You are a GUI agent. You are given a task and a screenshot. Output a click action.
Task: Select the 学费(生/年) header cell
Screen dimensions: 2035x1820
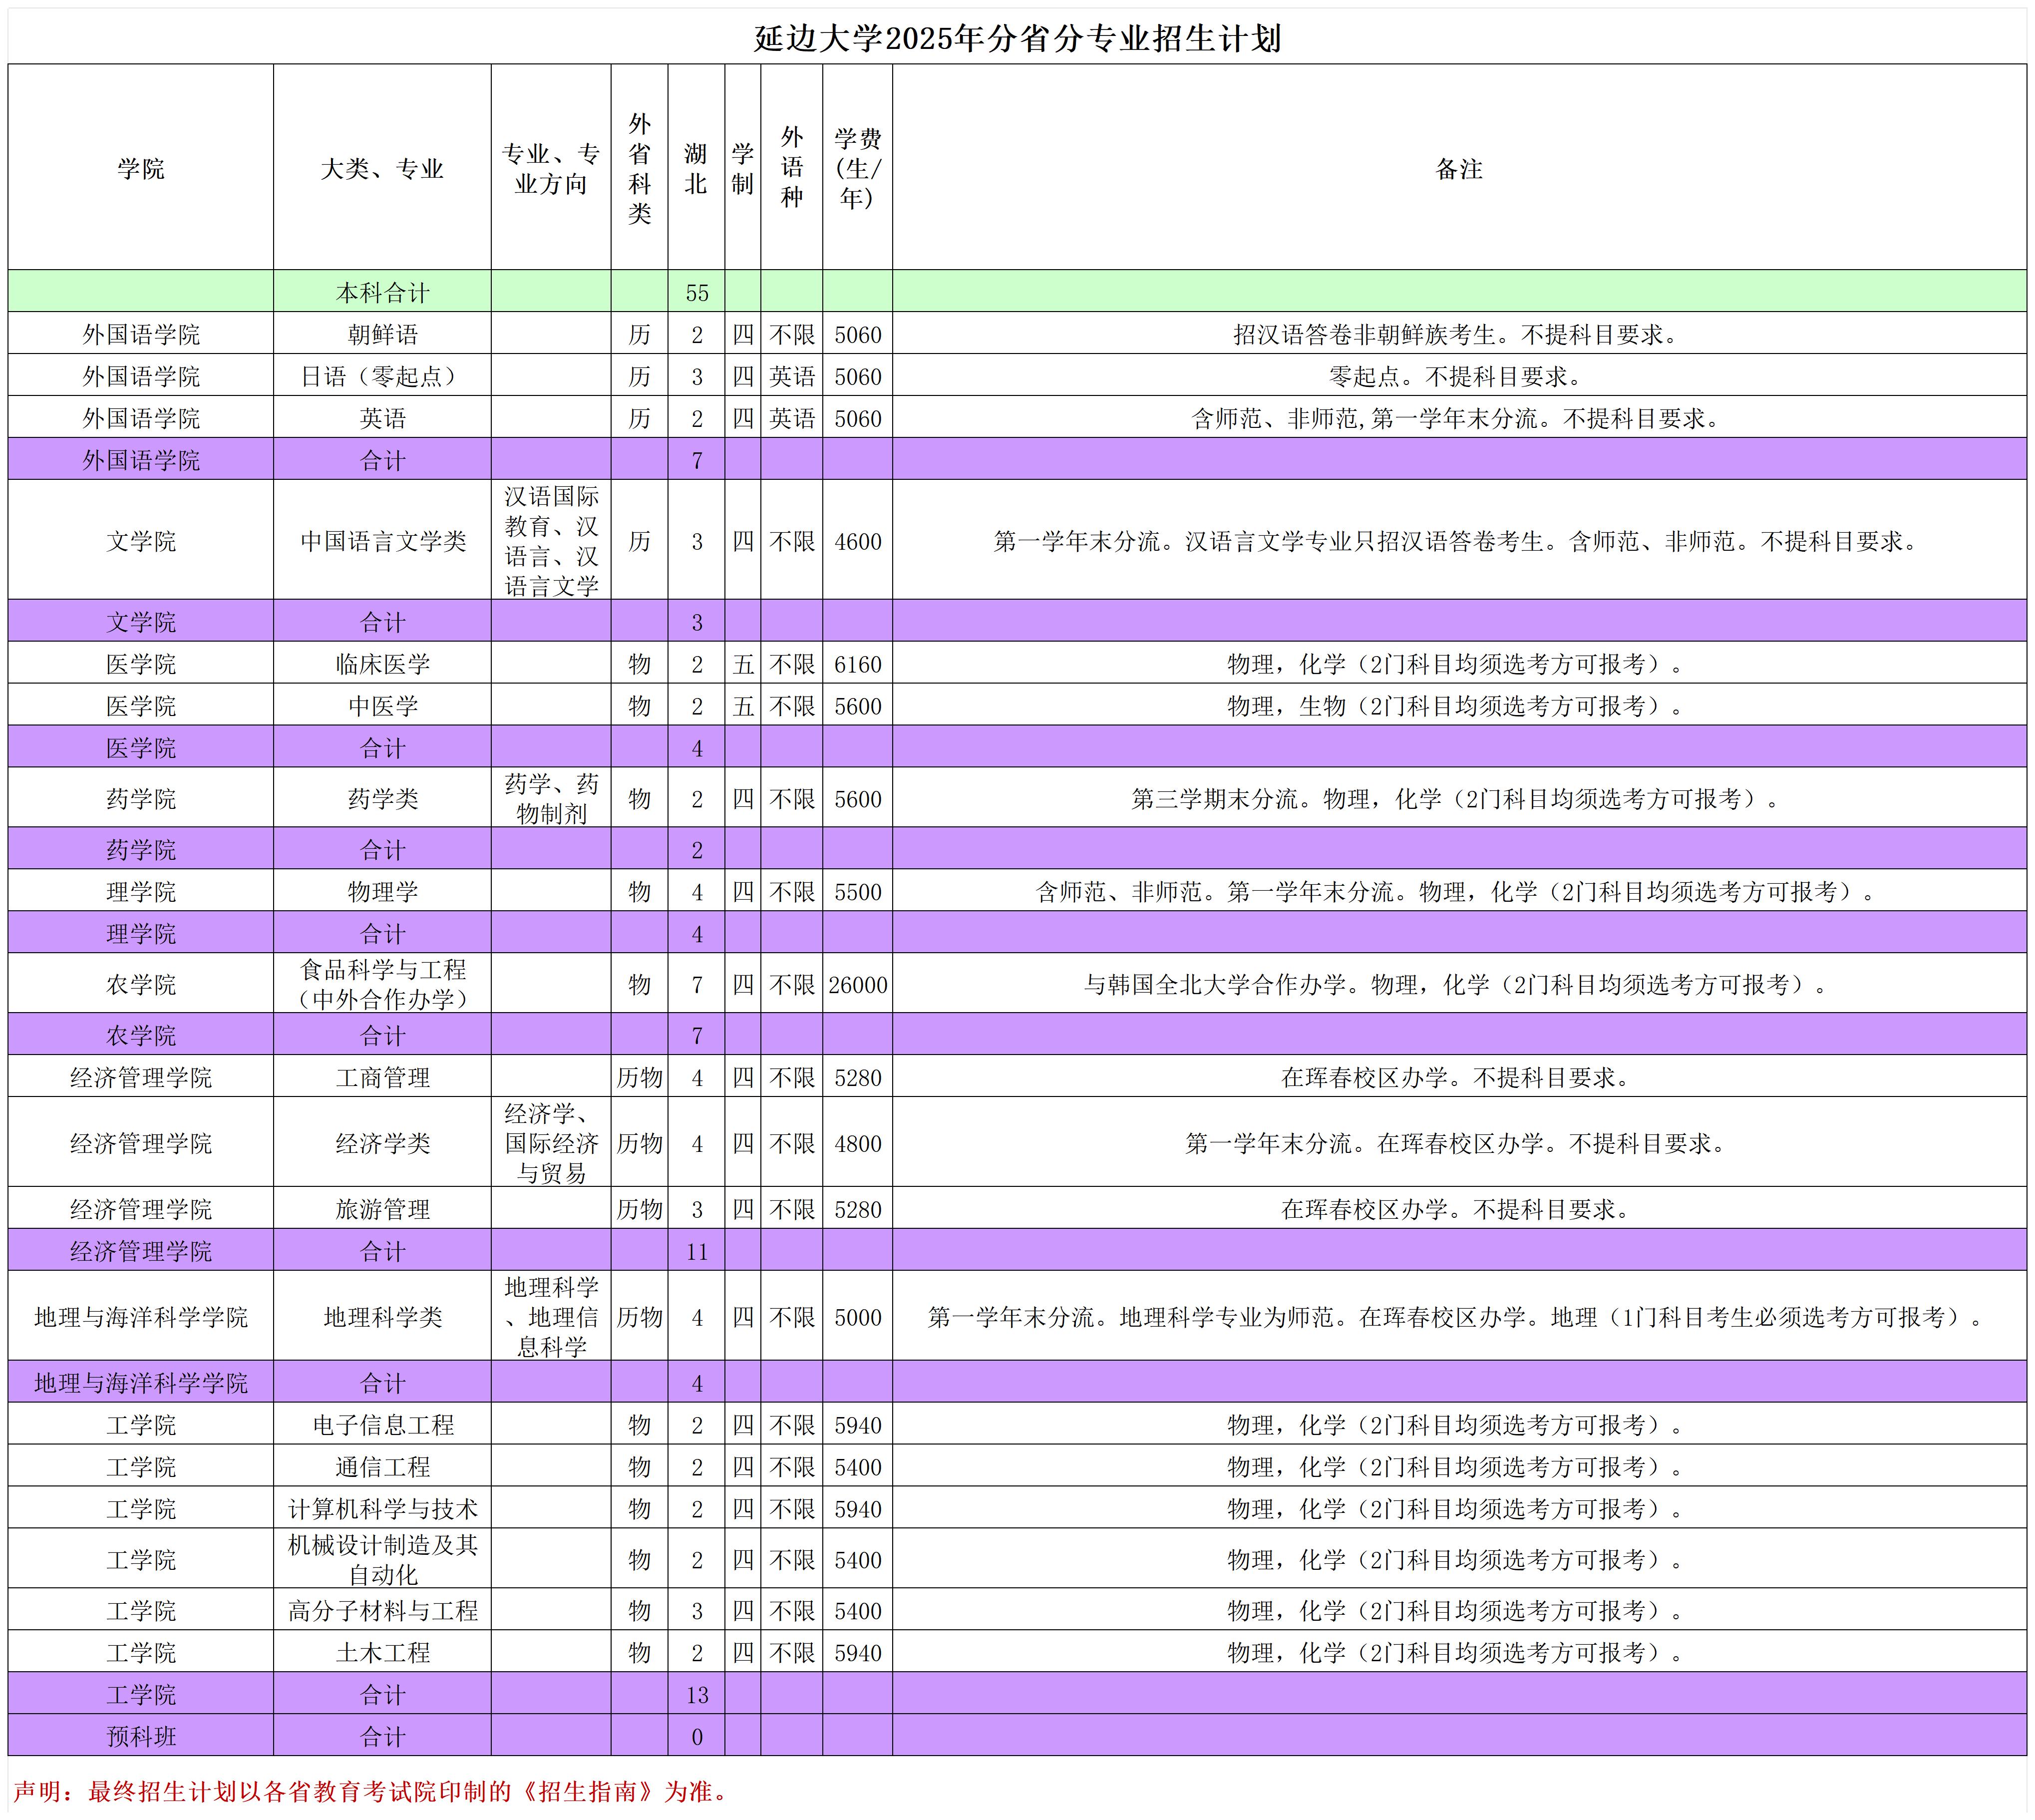pos(858,168)
